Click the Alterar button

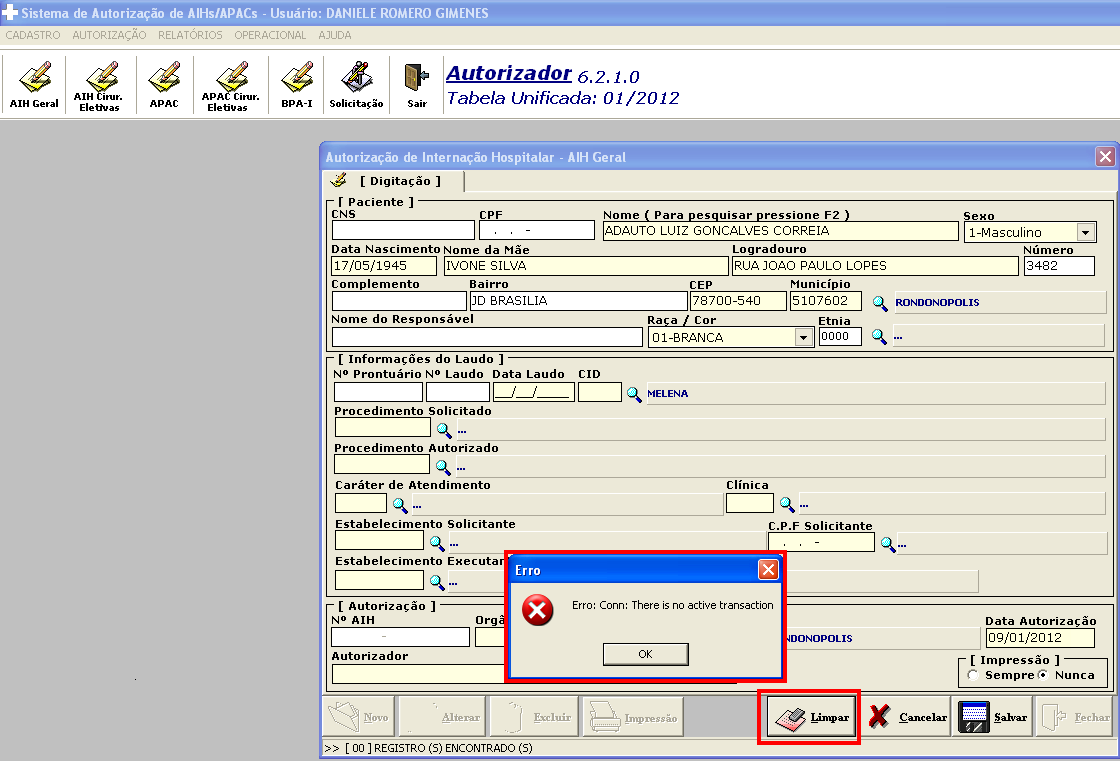coord(442,717)
